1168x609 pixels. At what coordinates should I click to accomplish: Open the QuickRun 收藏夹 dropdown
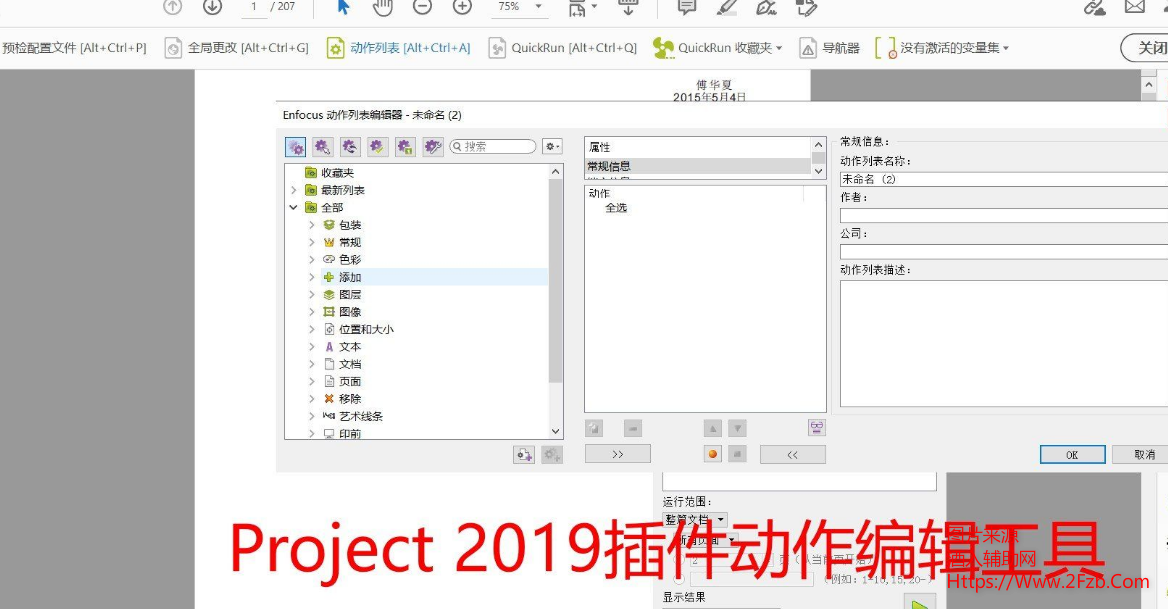(717, 48)
